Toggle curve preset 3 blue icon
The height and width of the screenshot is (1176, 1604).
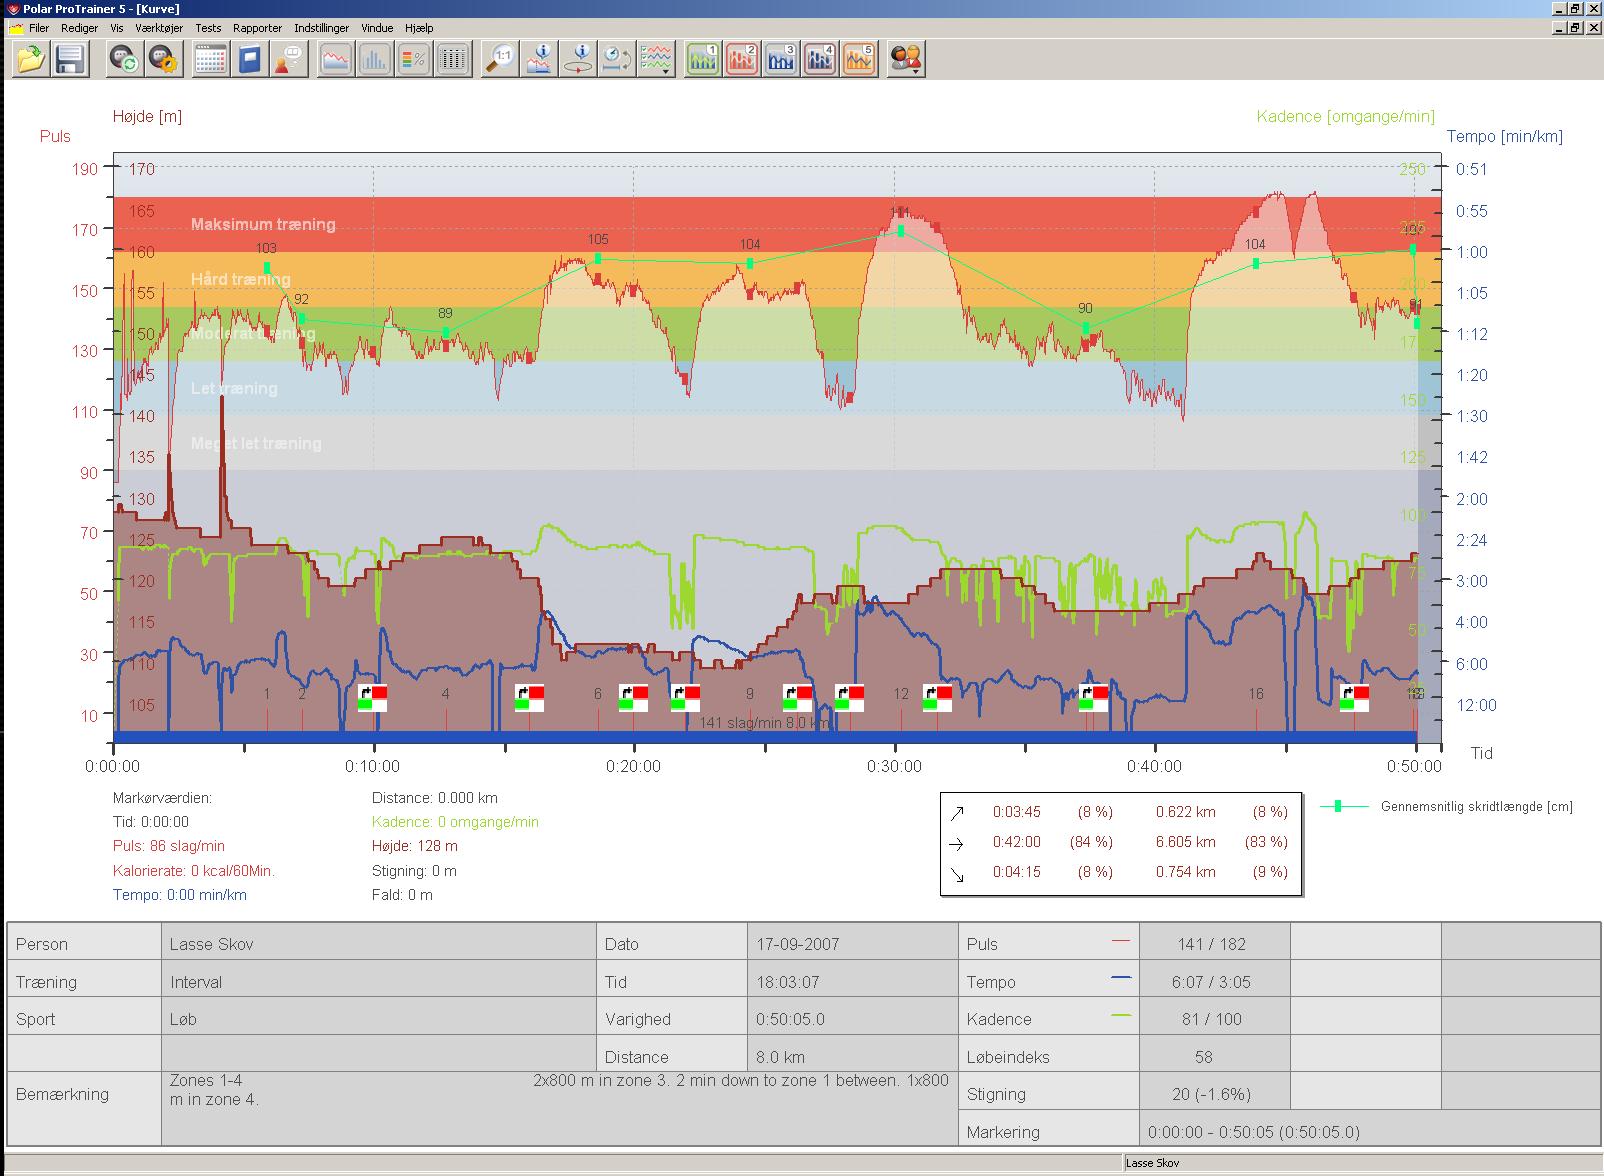781,59
